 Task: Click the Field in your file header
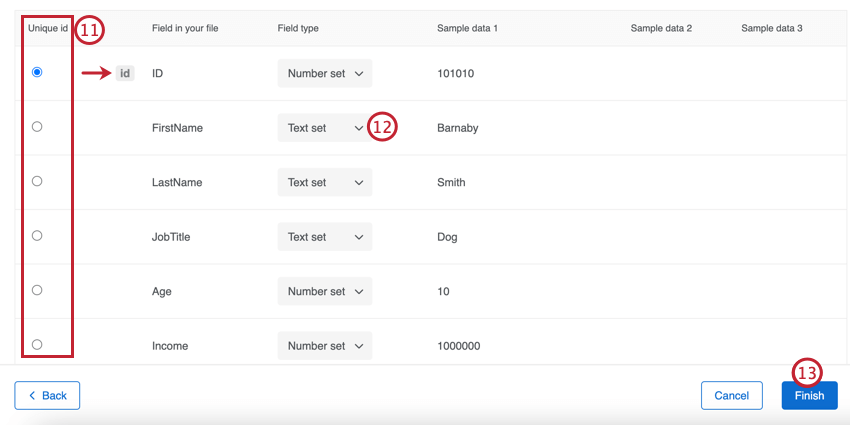pos(185,28)
